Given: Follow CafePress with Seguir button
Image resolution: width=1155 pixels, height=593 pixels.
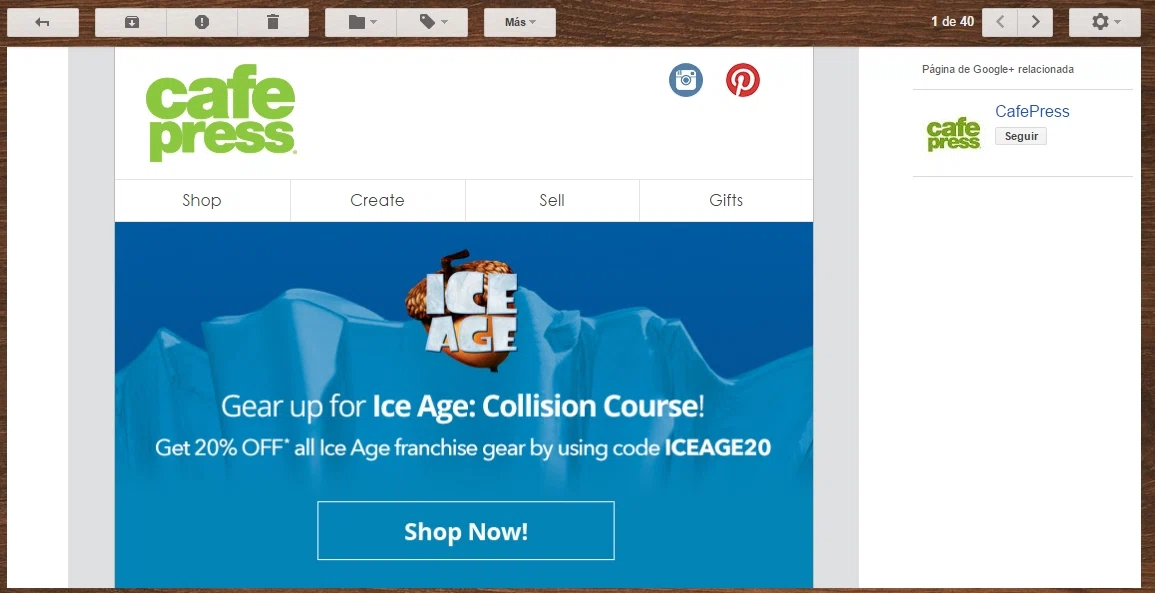Looking at the screenshot, I should click(1021, 136).
